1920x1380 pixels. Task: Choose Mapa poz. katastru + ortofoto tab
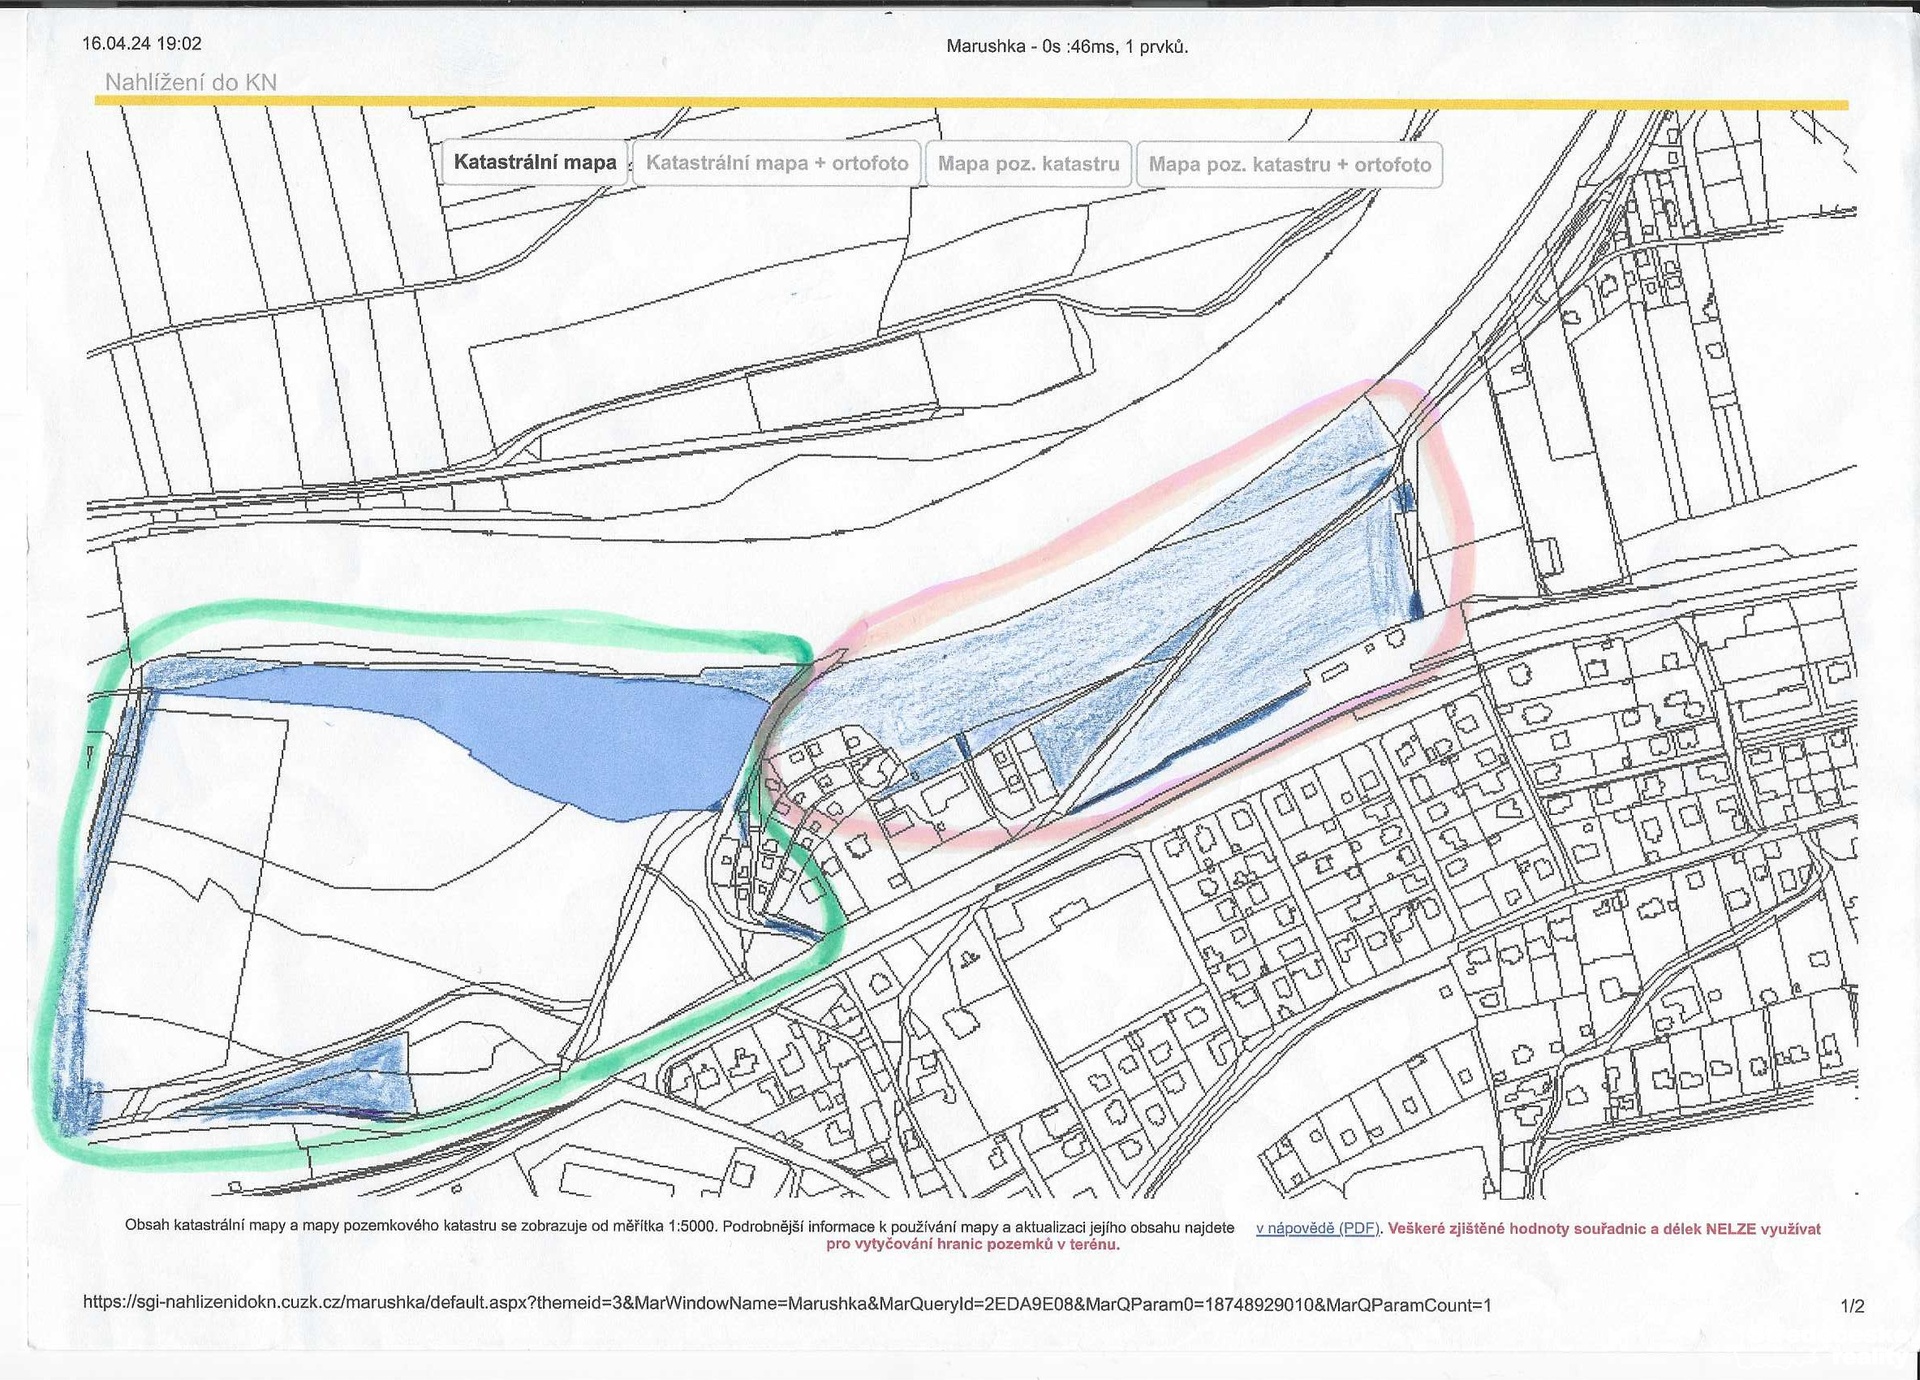click(1289, 165)
